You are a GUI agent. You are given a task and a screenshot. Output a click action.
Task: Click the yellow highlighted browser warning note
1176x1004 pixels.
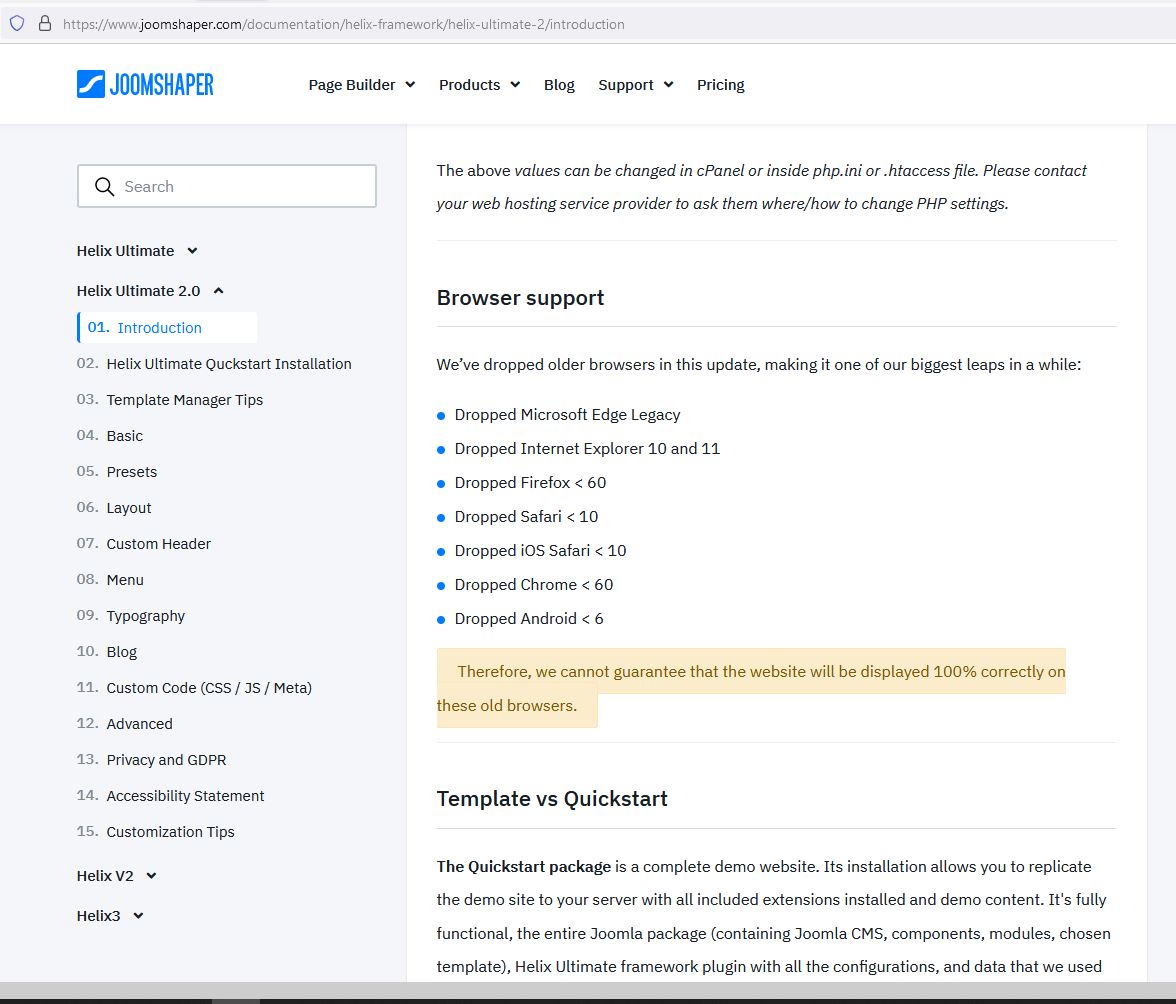coord(751,688)
